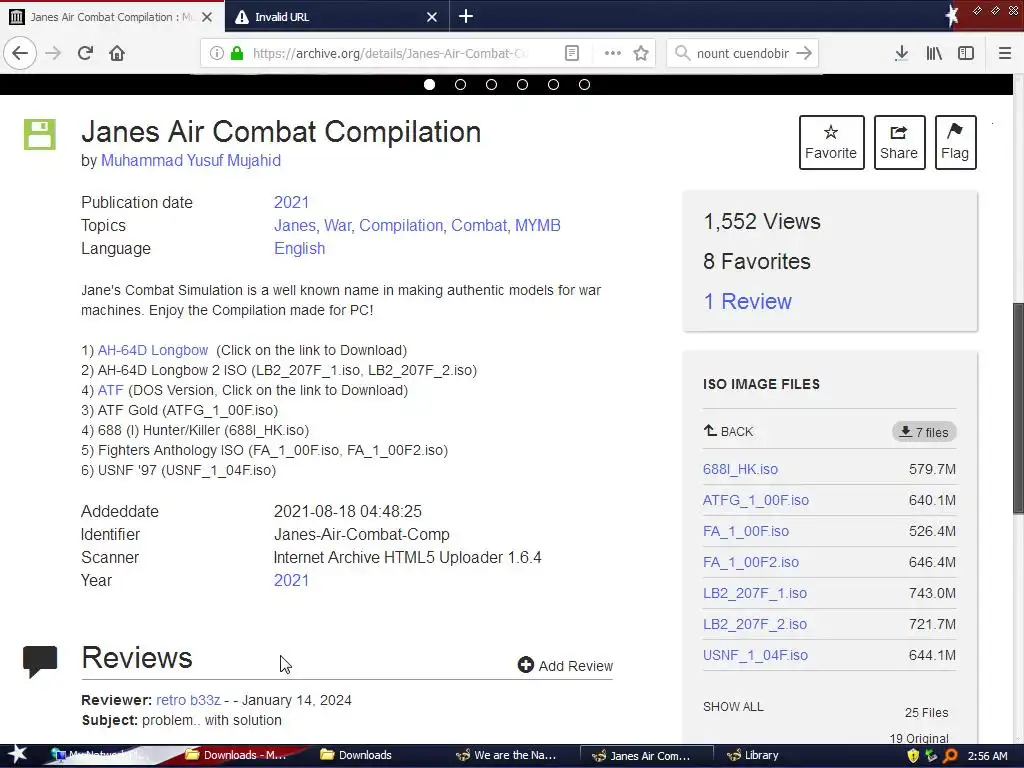Bookmark this page with star icon
The image size is (1024, 768).
coord(641,53)
